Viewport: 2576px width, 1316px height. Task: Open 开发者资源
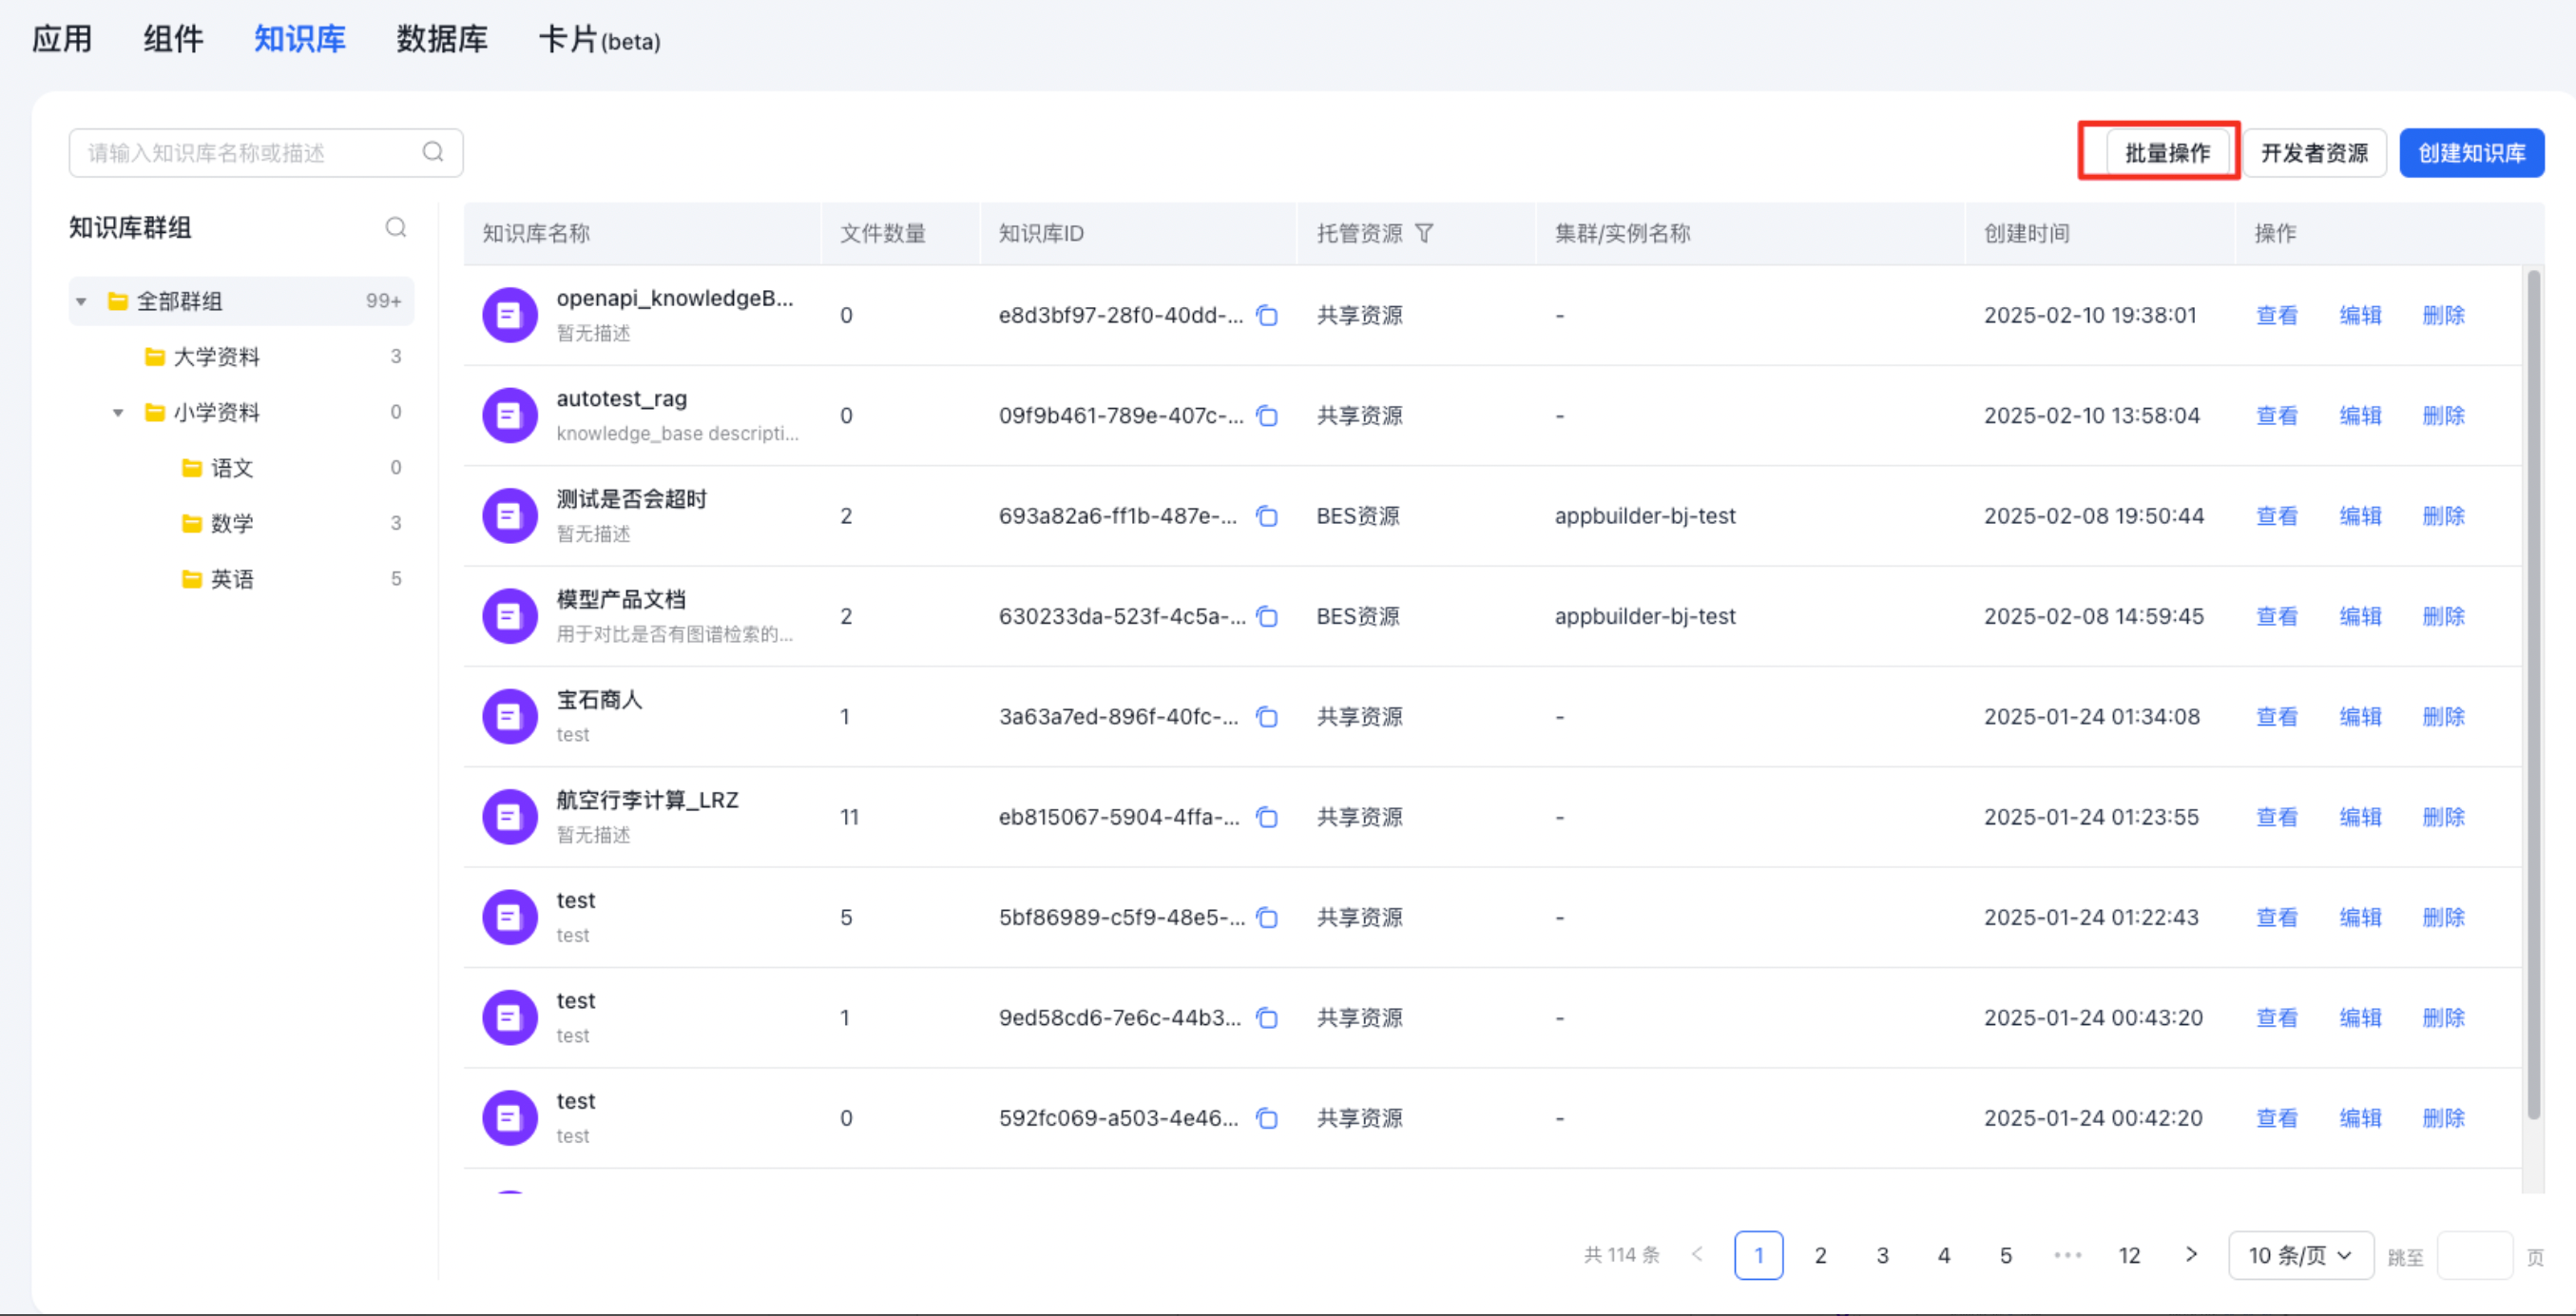coord(2314,153)
